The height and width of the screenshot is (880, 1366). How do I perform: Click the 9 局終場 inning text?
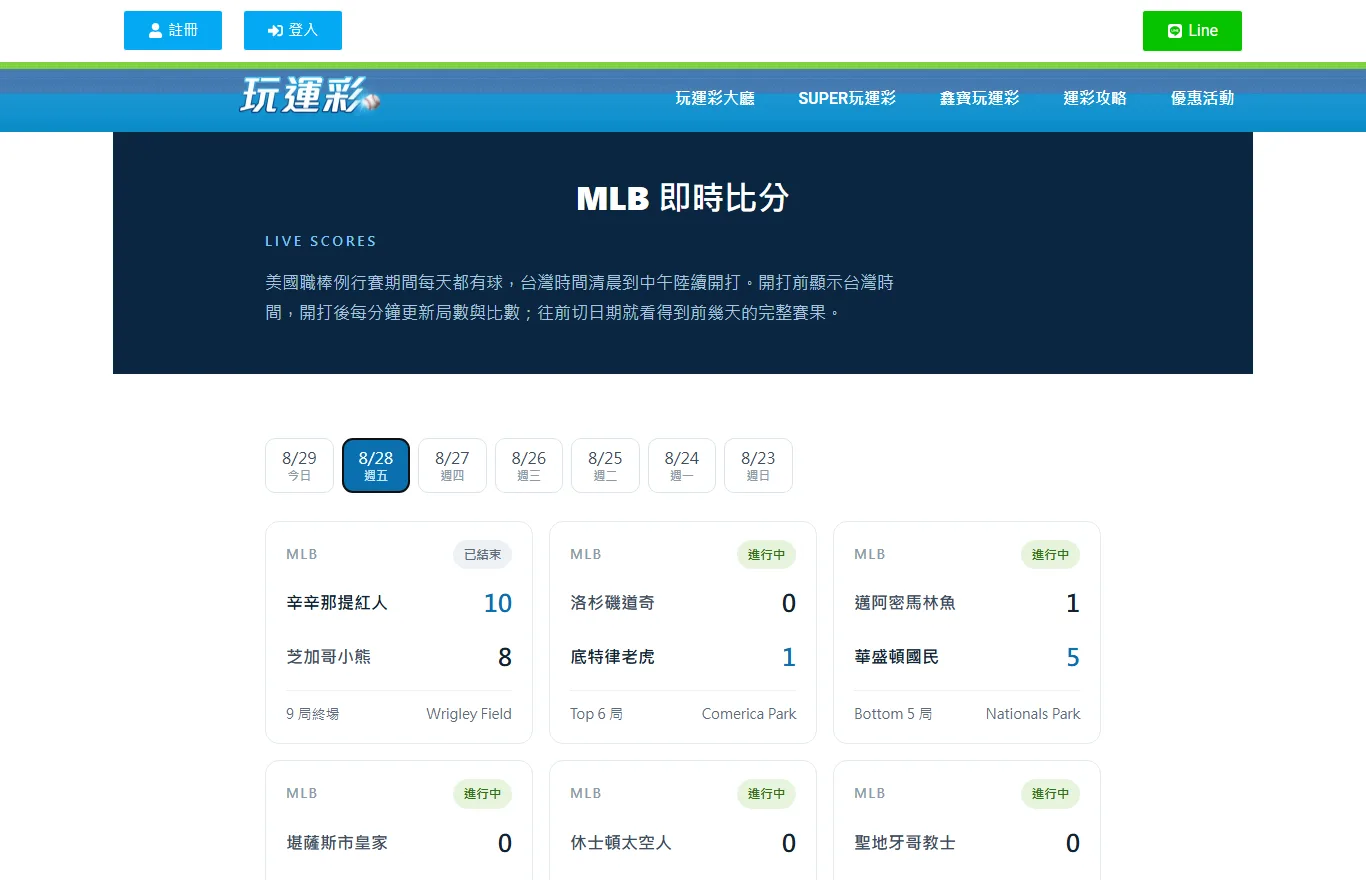tap(313, 714)
